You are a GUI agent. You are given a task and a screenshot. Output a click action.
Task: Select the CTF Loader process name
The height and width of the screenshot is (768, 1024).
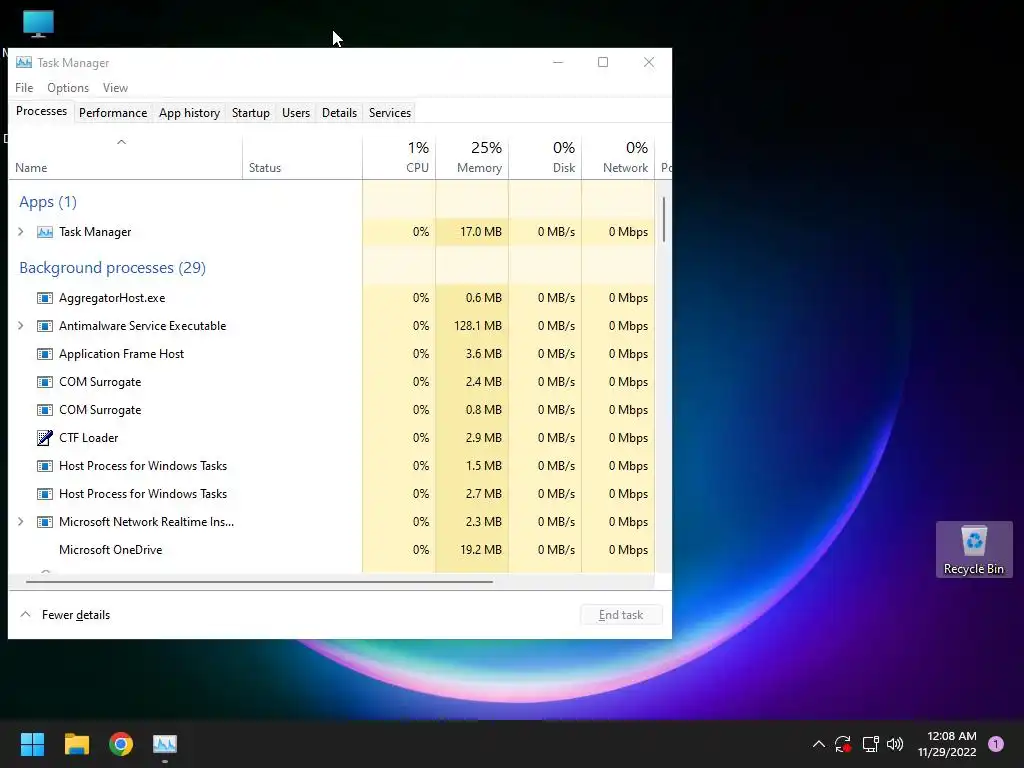(x=89, y=438)
